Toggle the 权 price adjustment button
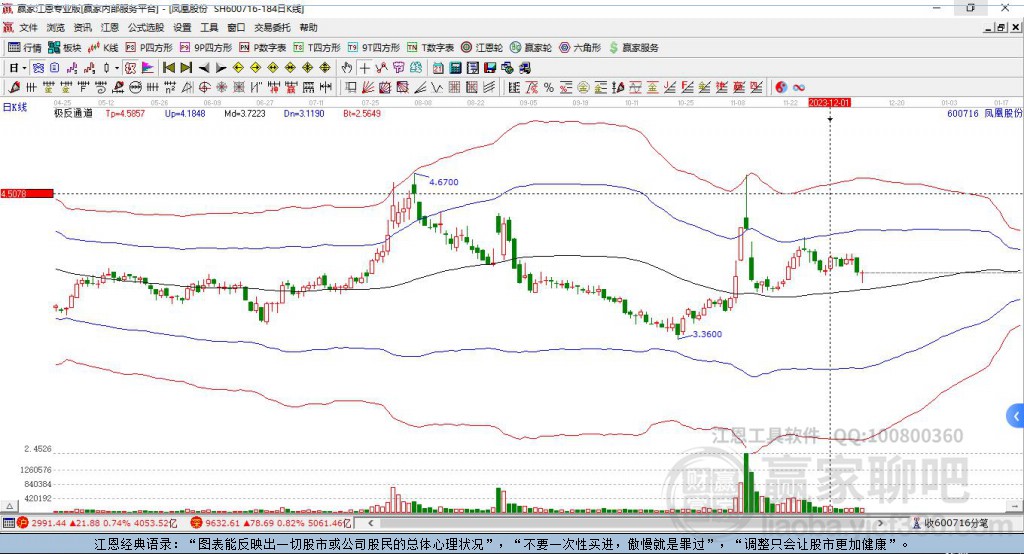This screenshot has width=1024, height=554. point(131,67)
